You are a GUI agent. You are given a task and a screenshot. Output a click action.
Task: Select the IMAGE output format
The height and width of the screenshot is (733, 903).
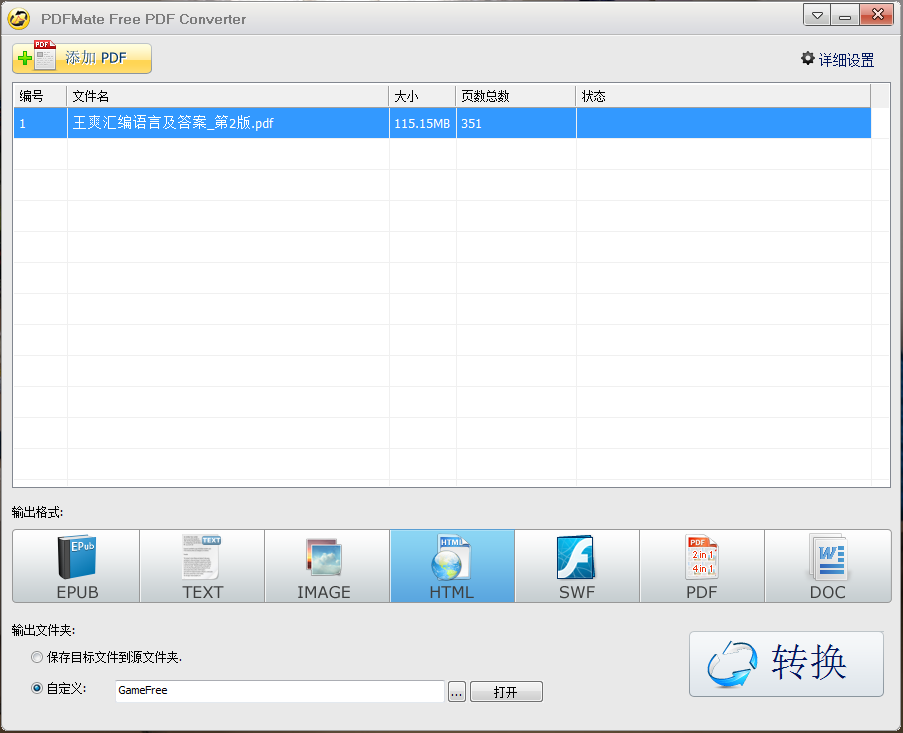[x=327, y=566]
